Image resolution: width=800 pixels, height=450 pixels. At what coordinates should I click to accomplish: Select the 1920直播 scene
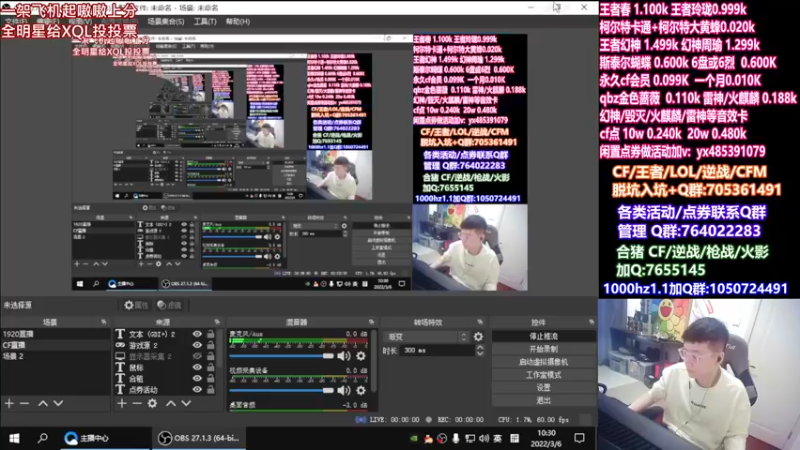tap(55, 334)
